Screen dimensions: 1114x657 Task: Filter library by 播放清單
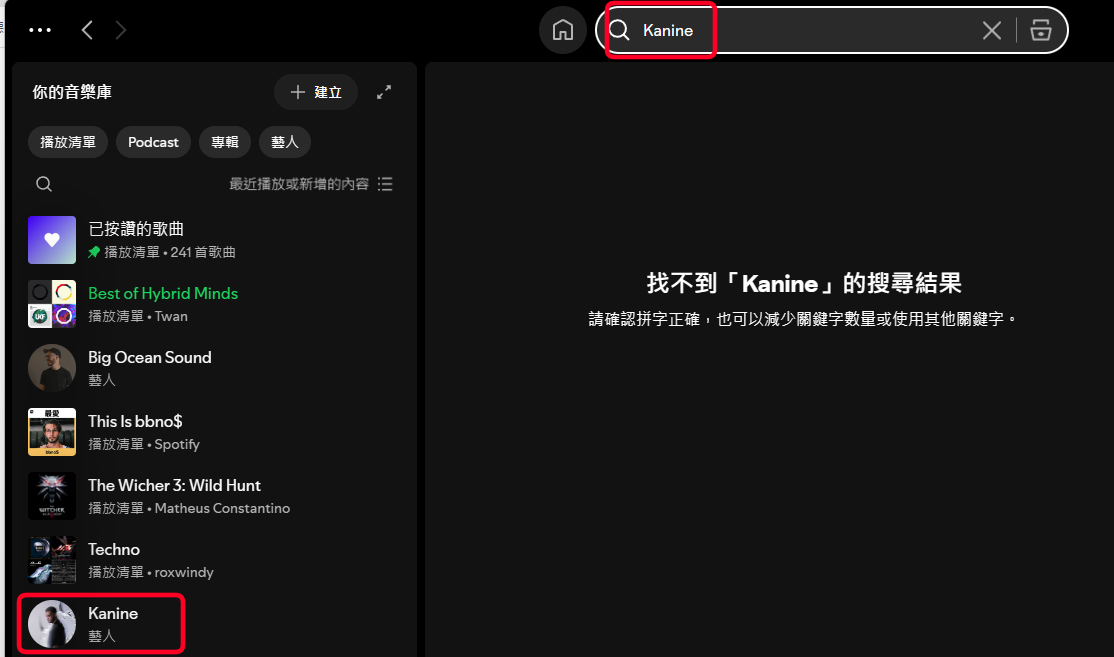[68, 142]
